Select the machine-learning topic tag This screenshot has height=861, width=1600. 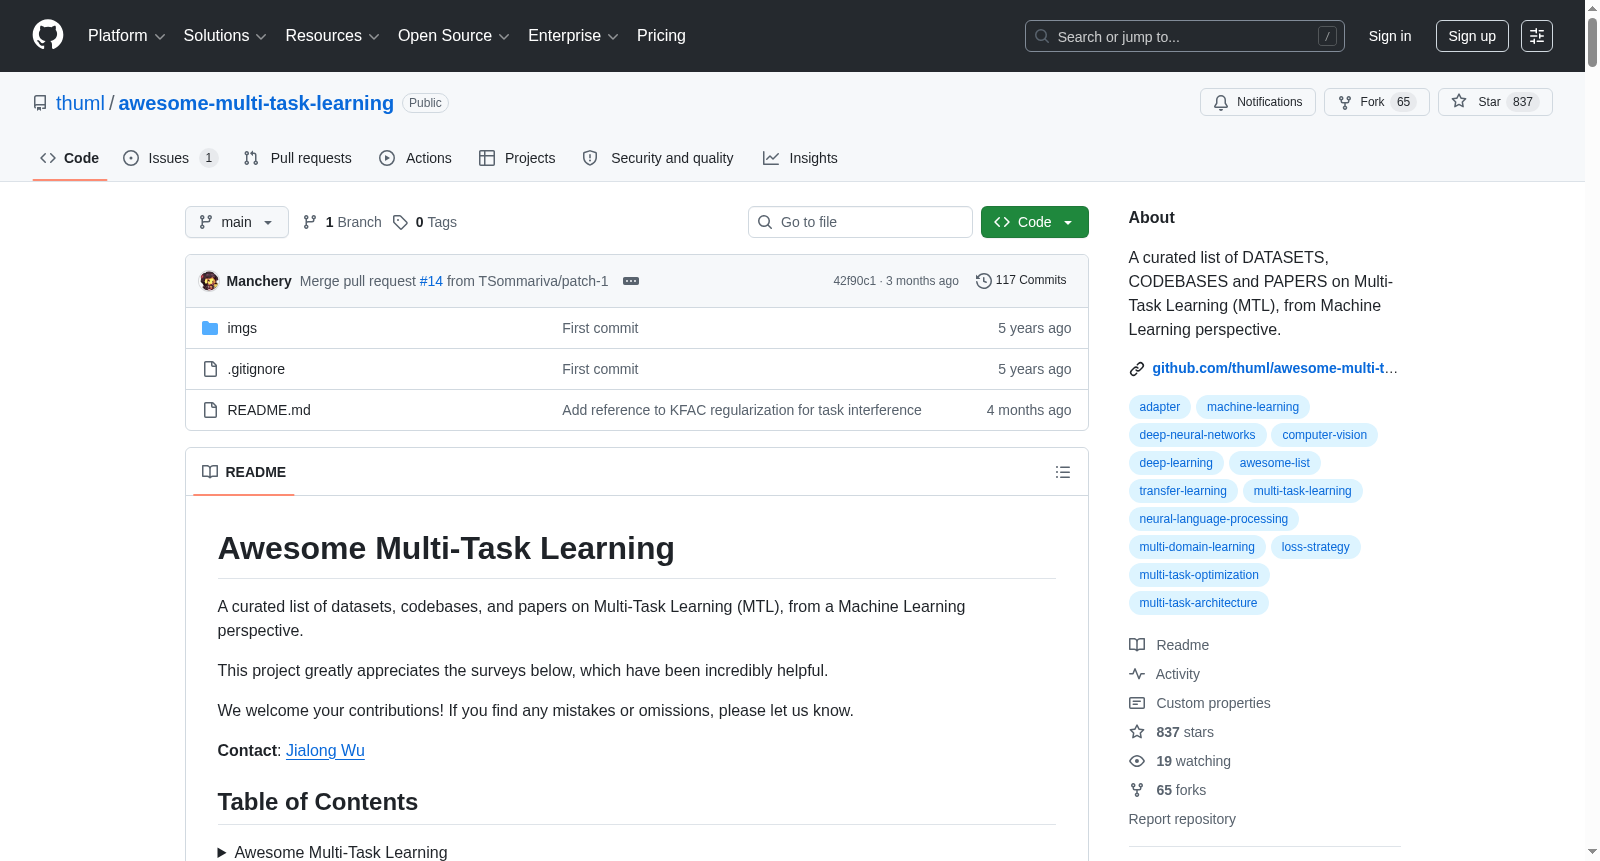coord(1252,407)
